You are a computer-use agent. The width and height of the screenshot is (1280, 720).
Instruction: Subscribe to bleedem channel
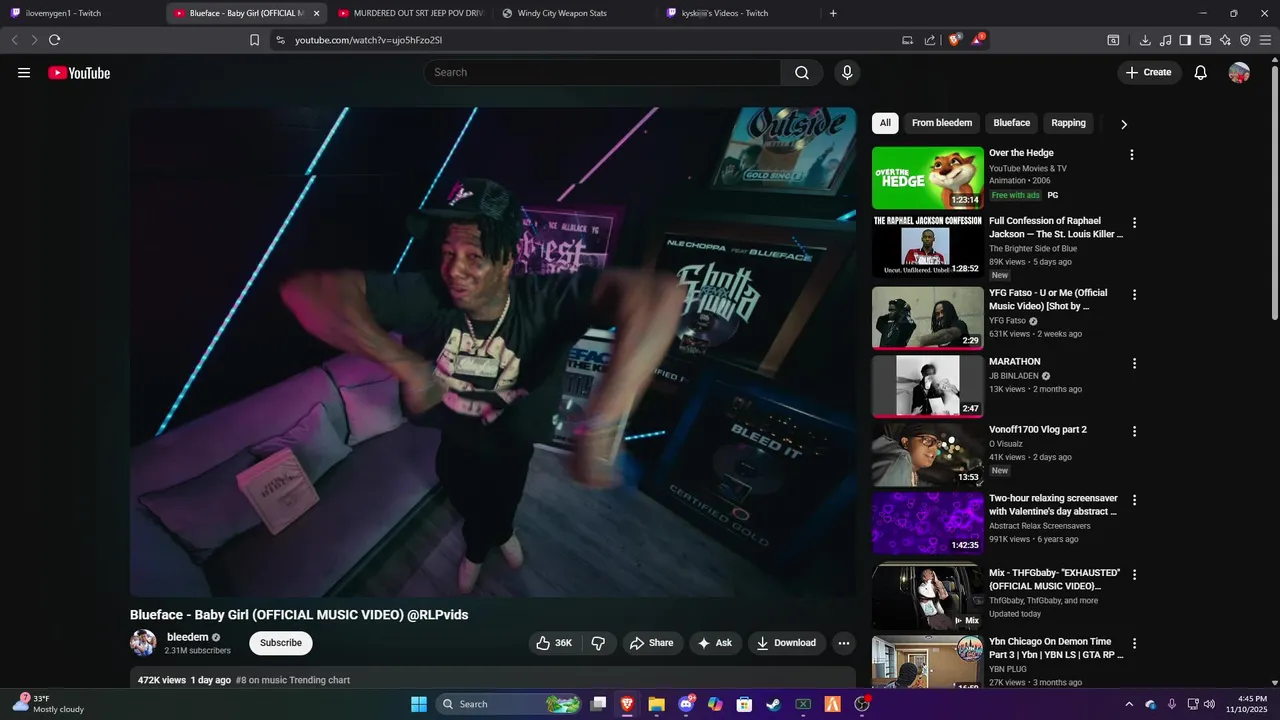(x=281, y=643)
